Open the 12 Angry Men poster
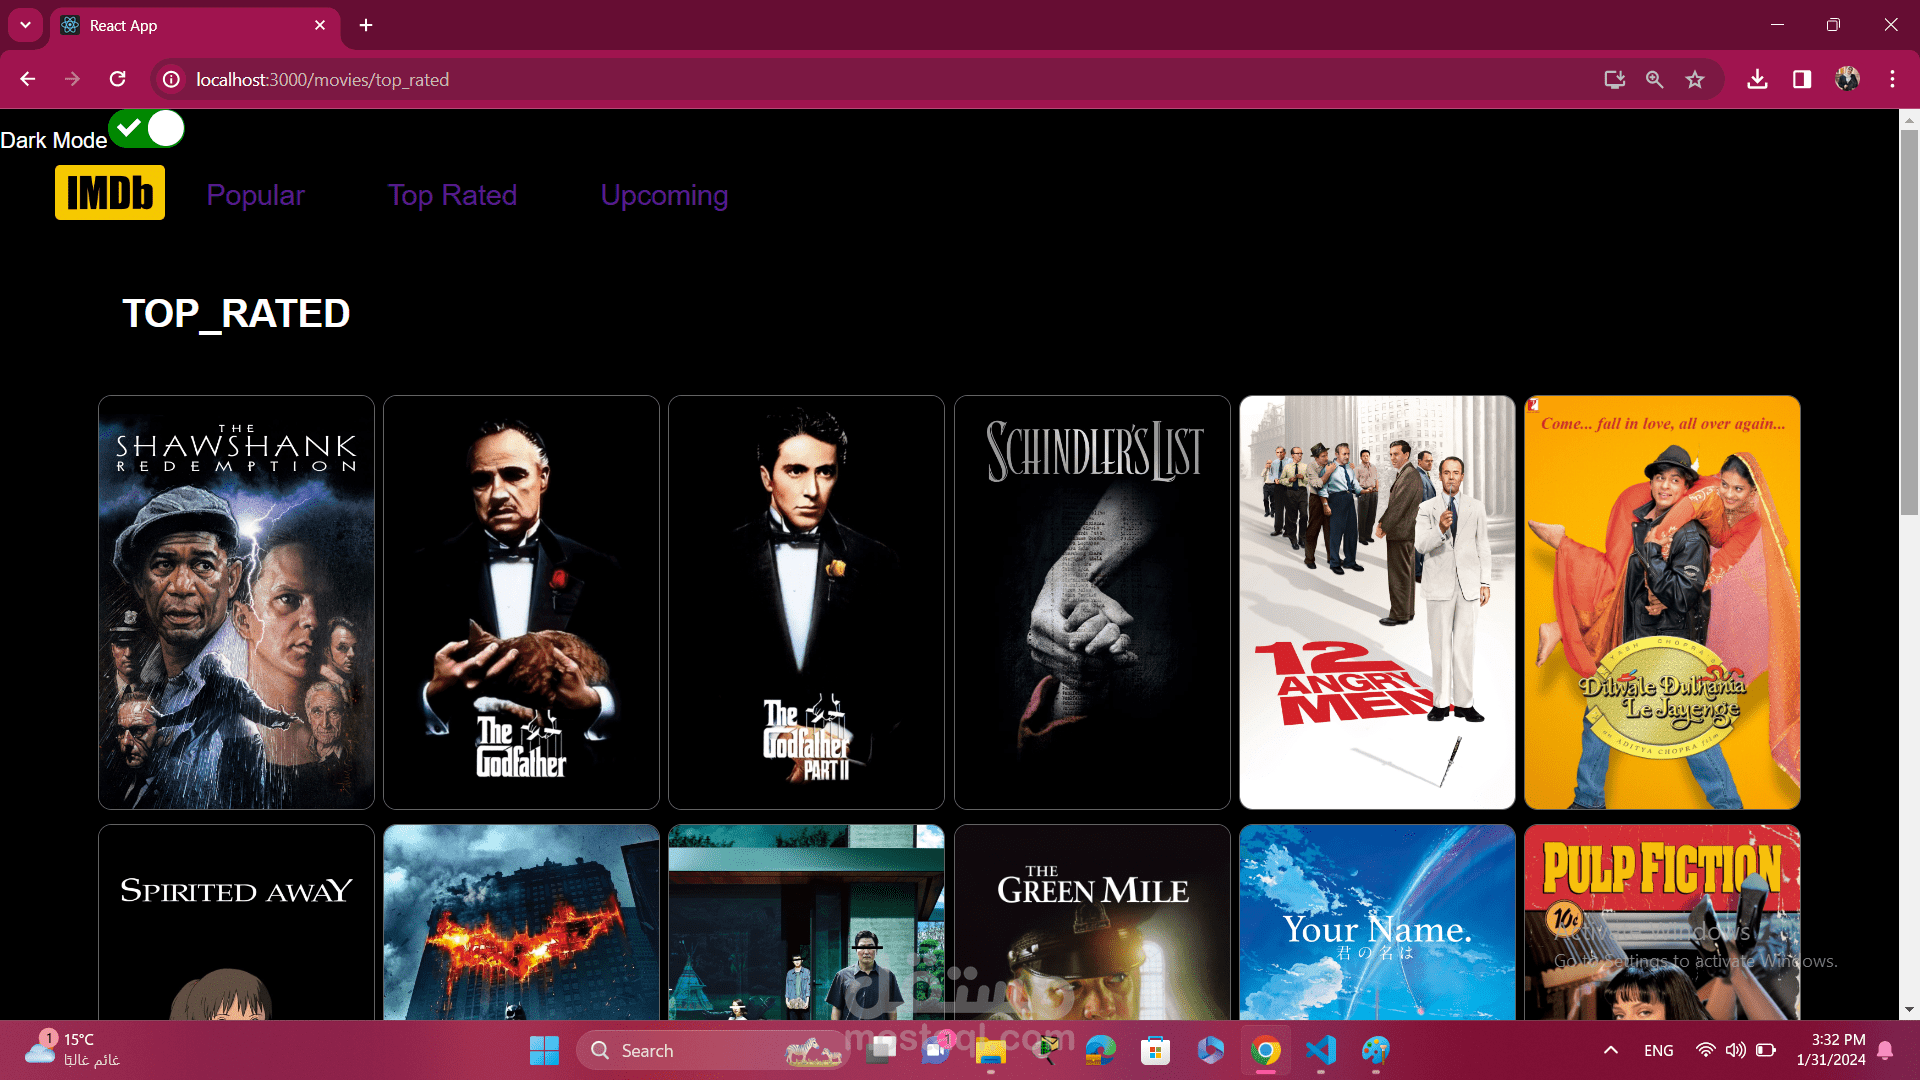This screenshot has height=1080, width=1920. click(1377, 602)
